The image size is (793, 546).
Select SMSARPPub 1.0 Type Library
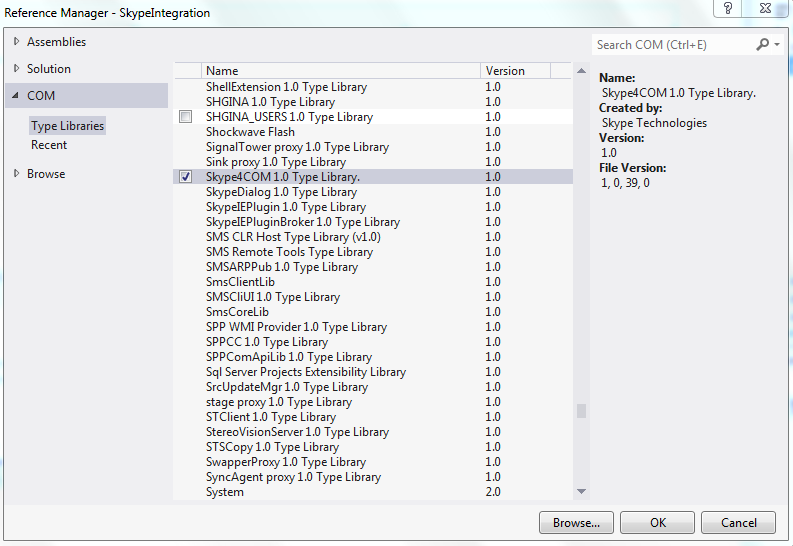pos(373,267)
